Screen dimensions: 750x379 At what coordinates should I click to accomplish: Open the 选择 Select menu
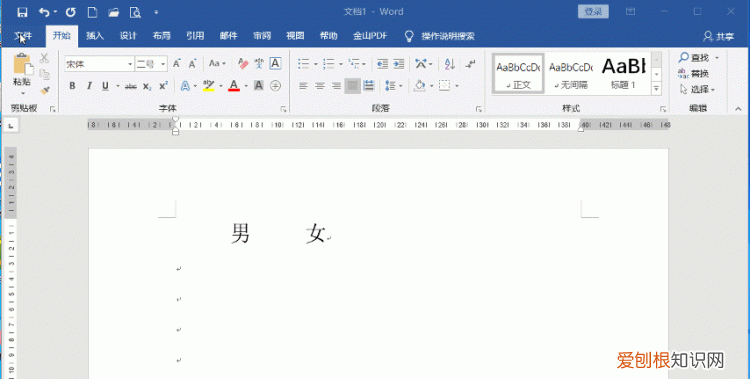coord(697,89)
